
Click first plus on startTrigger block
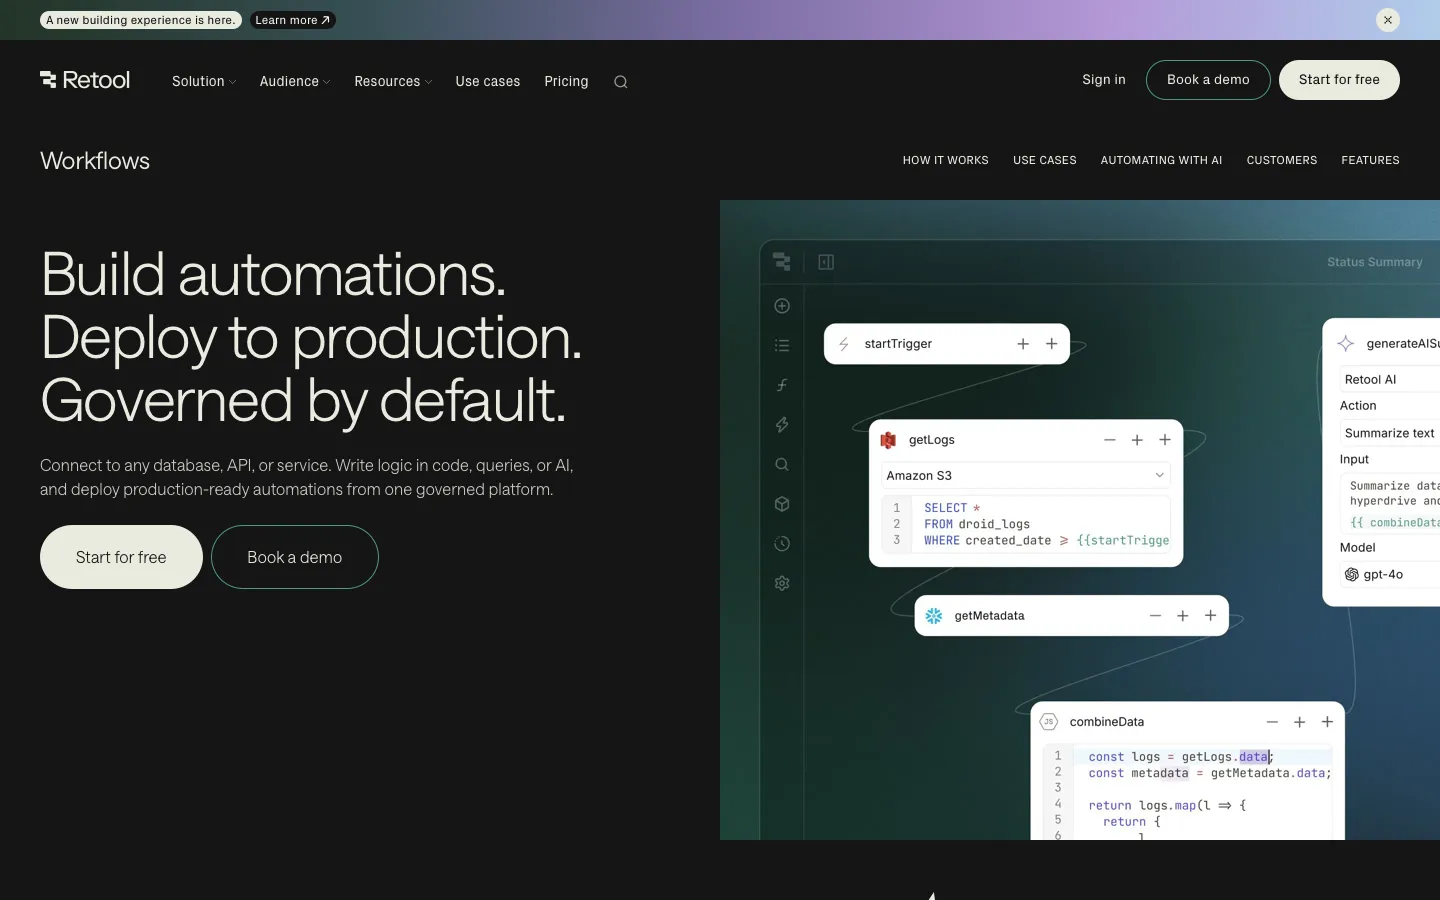(1023, 344)
